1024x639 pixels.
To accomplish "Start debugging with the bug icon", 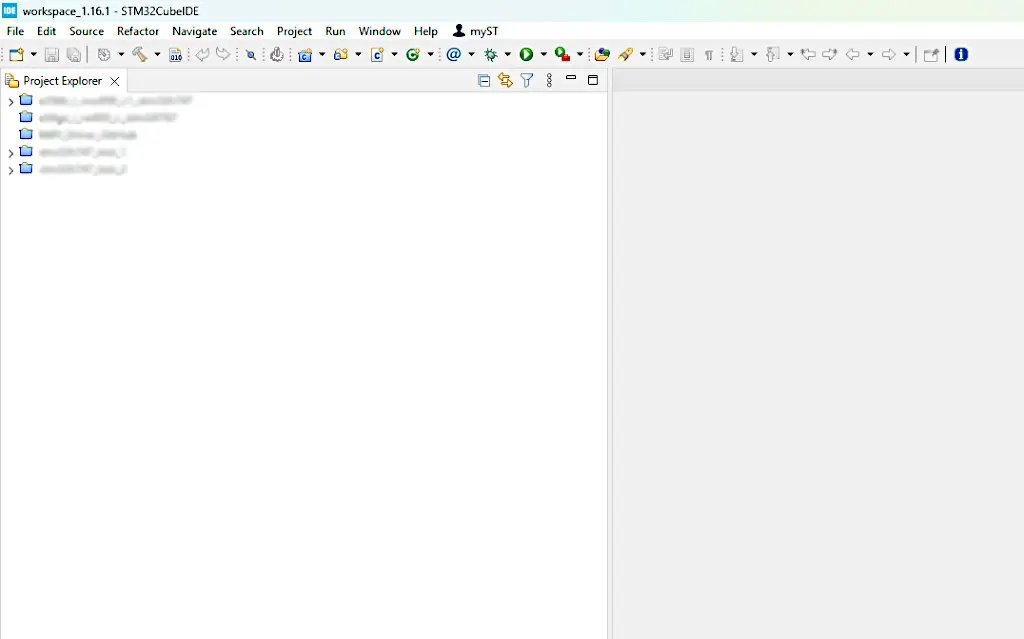I will click(490, 55).
